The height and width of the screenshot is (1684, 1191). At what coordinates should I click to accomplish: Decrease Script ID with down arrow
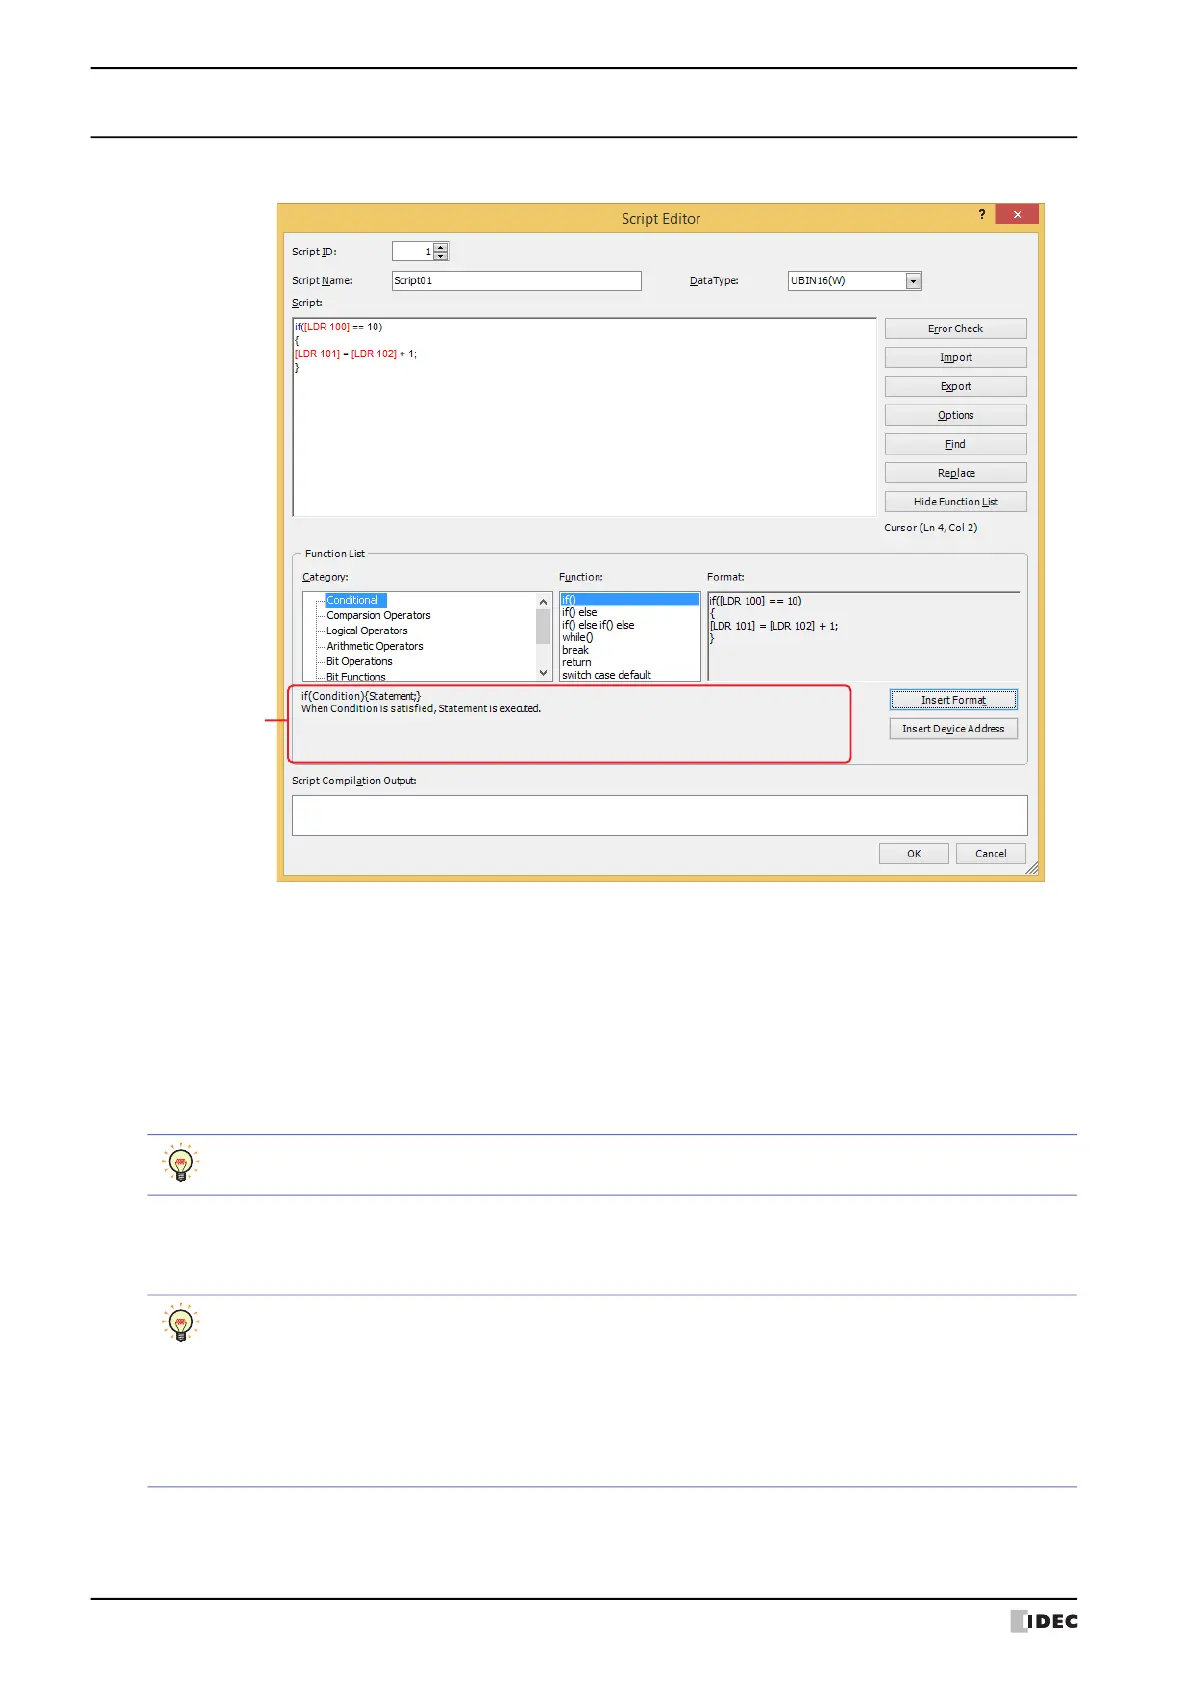[441, 256]
